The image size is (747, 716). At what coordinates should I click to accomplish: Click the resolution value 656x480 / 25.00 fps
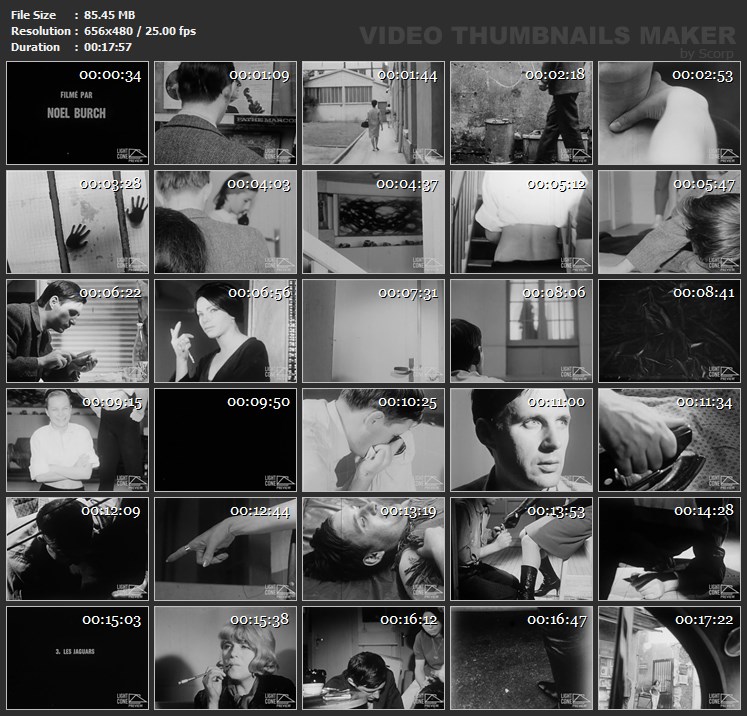140,31
